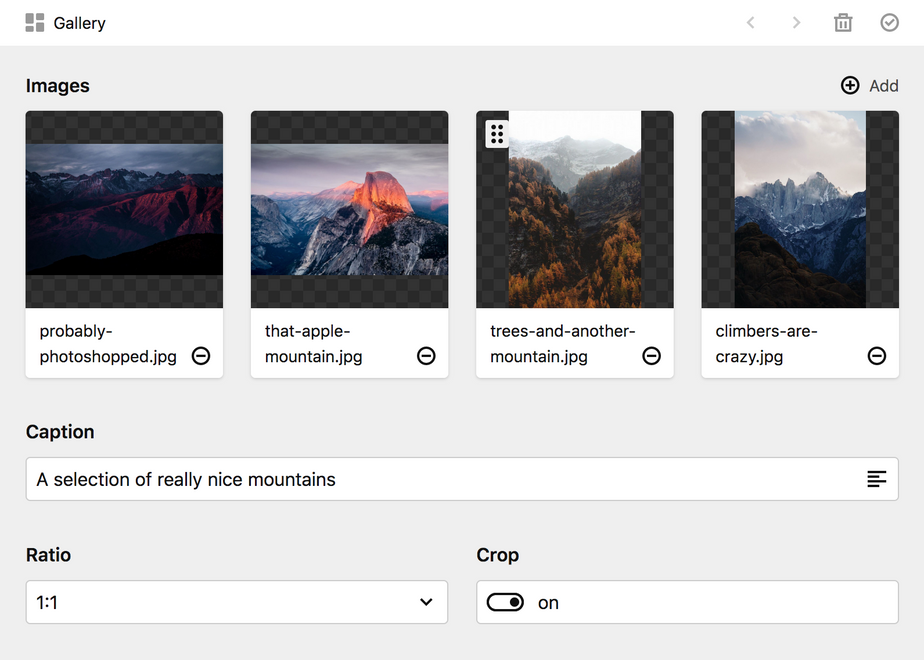This screenshot has height=660, width=924.
Task: Remove that-apple-mountain.jpg with its minus icon
Action: pyautogui.click(x=426, y=356)
